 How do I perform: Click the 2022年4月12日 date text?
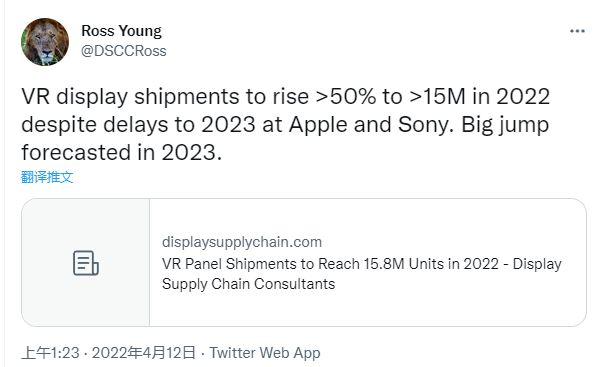(x=143, y=353)
